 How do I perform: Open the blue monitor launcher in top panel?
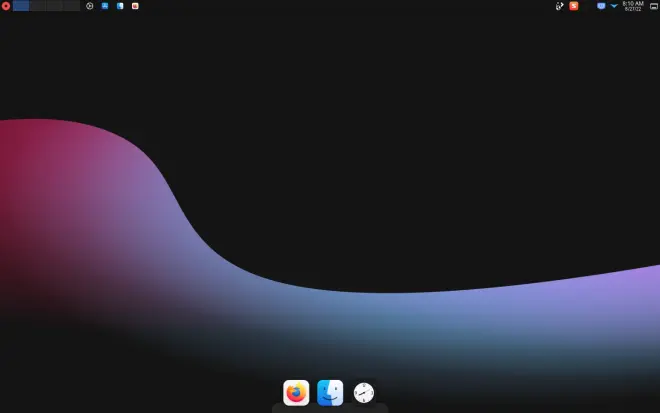click(105, 6)
